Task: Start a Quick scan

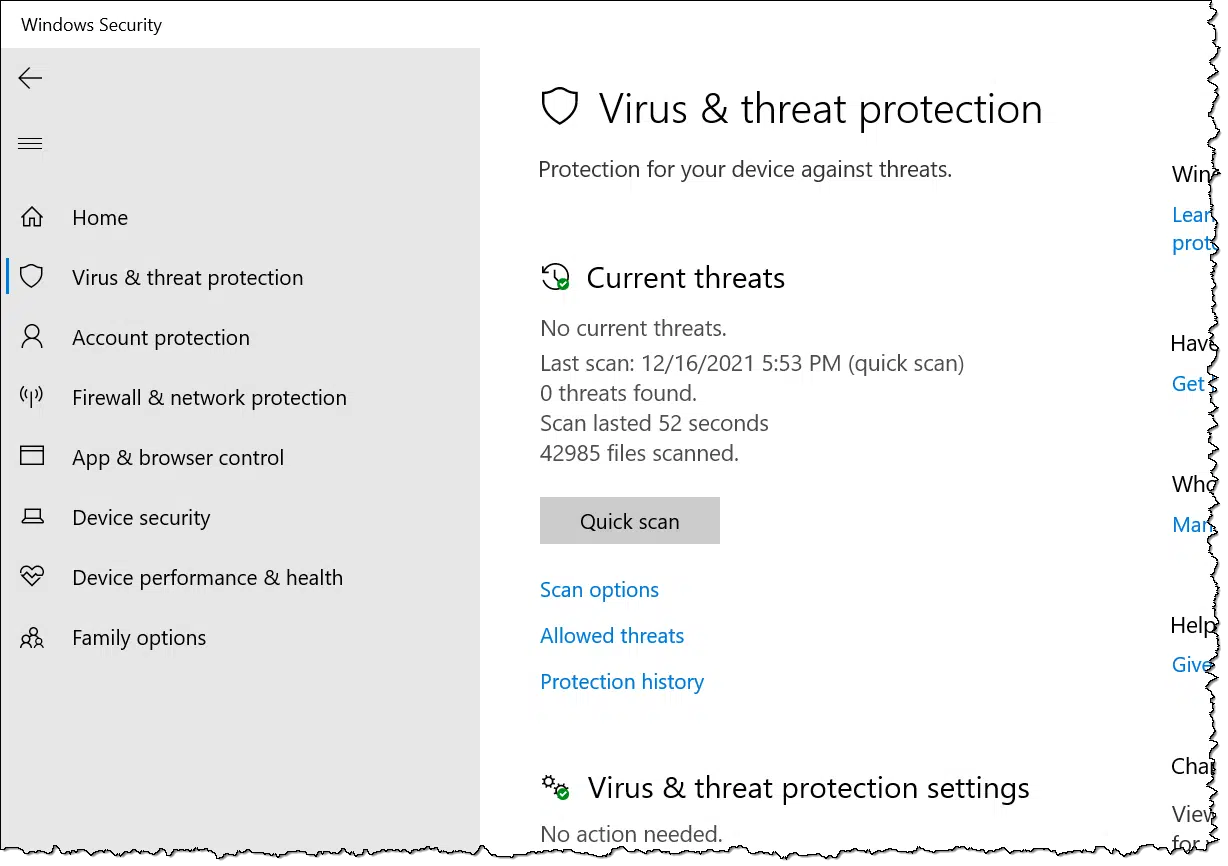Action: 629,521
